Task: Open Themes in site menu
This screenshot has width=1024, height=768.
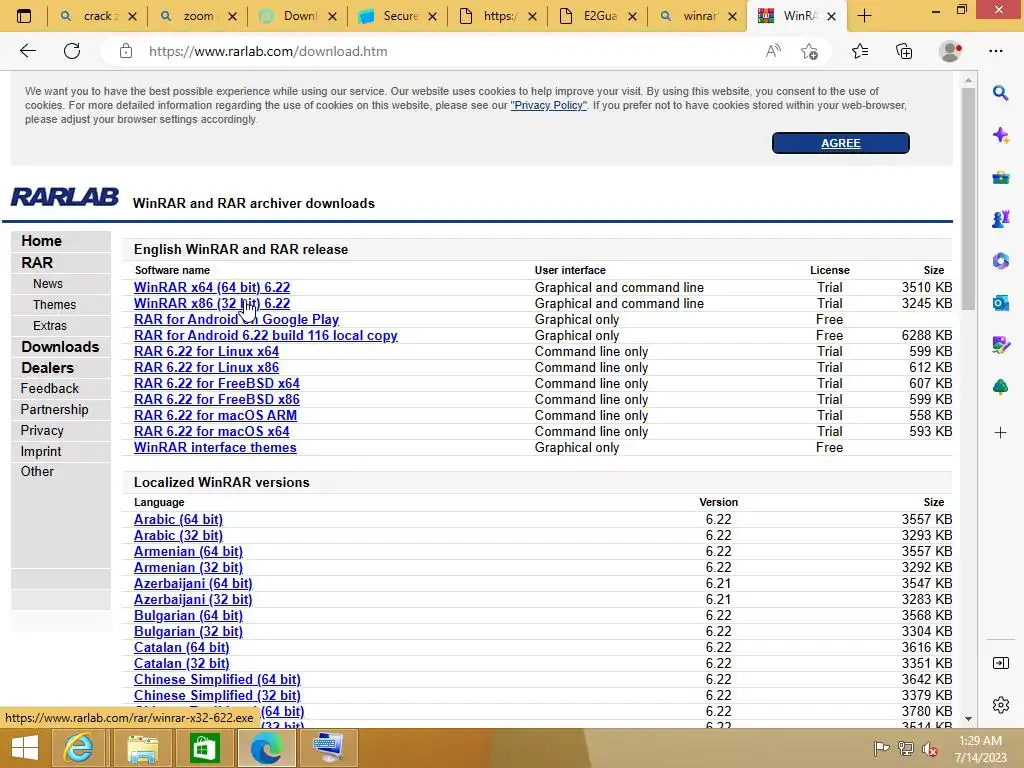Action: pos(54,304)
